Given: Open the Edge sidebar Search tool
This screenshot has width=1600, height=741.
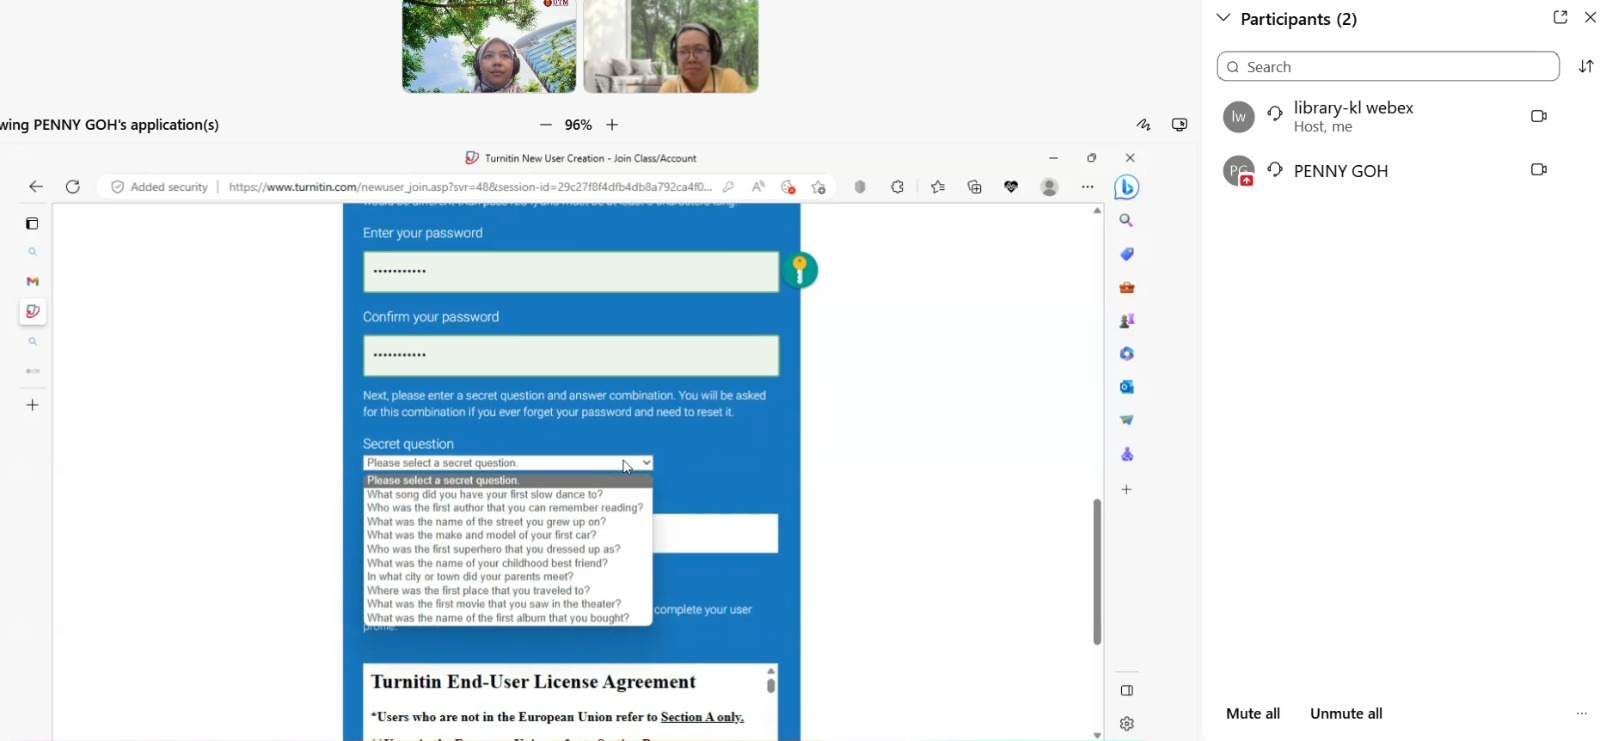Looking at the screenshot, I should coord(1127,221).
